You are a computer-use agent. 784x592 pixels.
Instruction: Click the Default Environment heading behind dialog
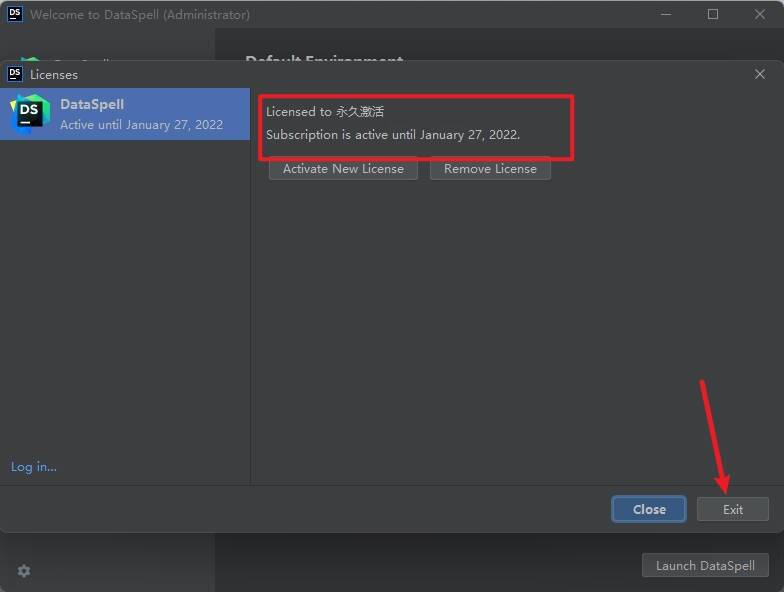[x=324, y=59]
